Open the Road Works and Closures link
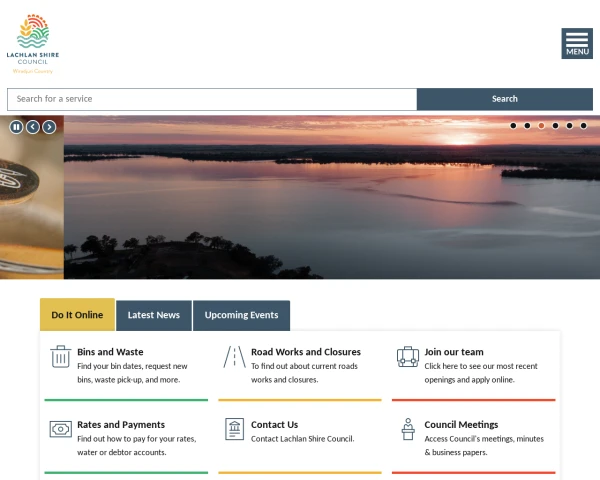 (306, 352)
